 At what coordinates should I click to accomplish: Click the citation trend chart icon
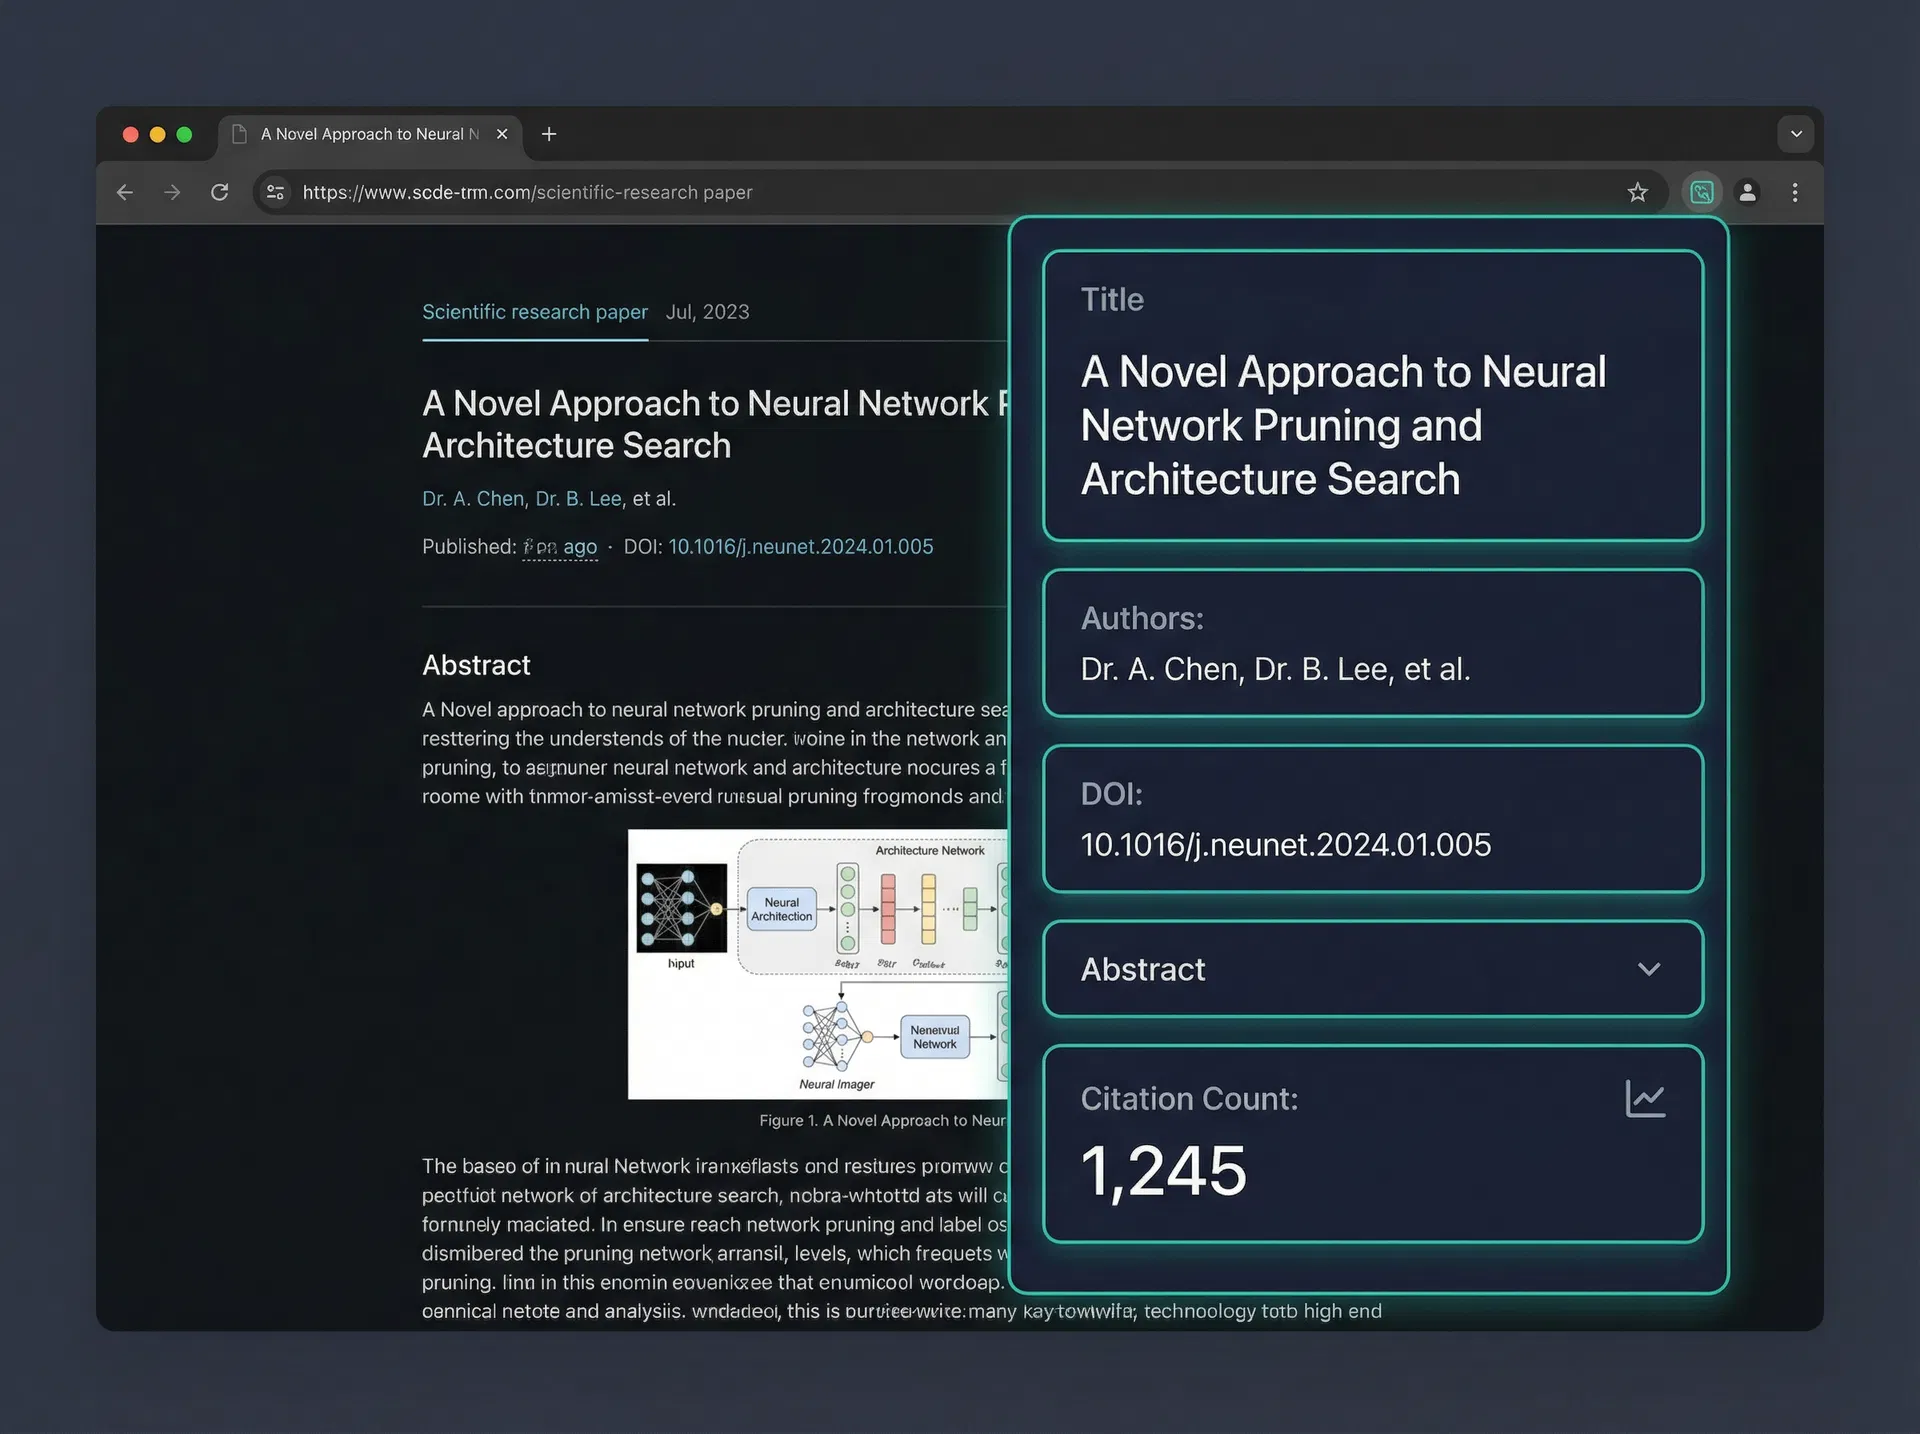tap(1645, 1099)
